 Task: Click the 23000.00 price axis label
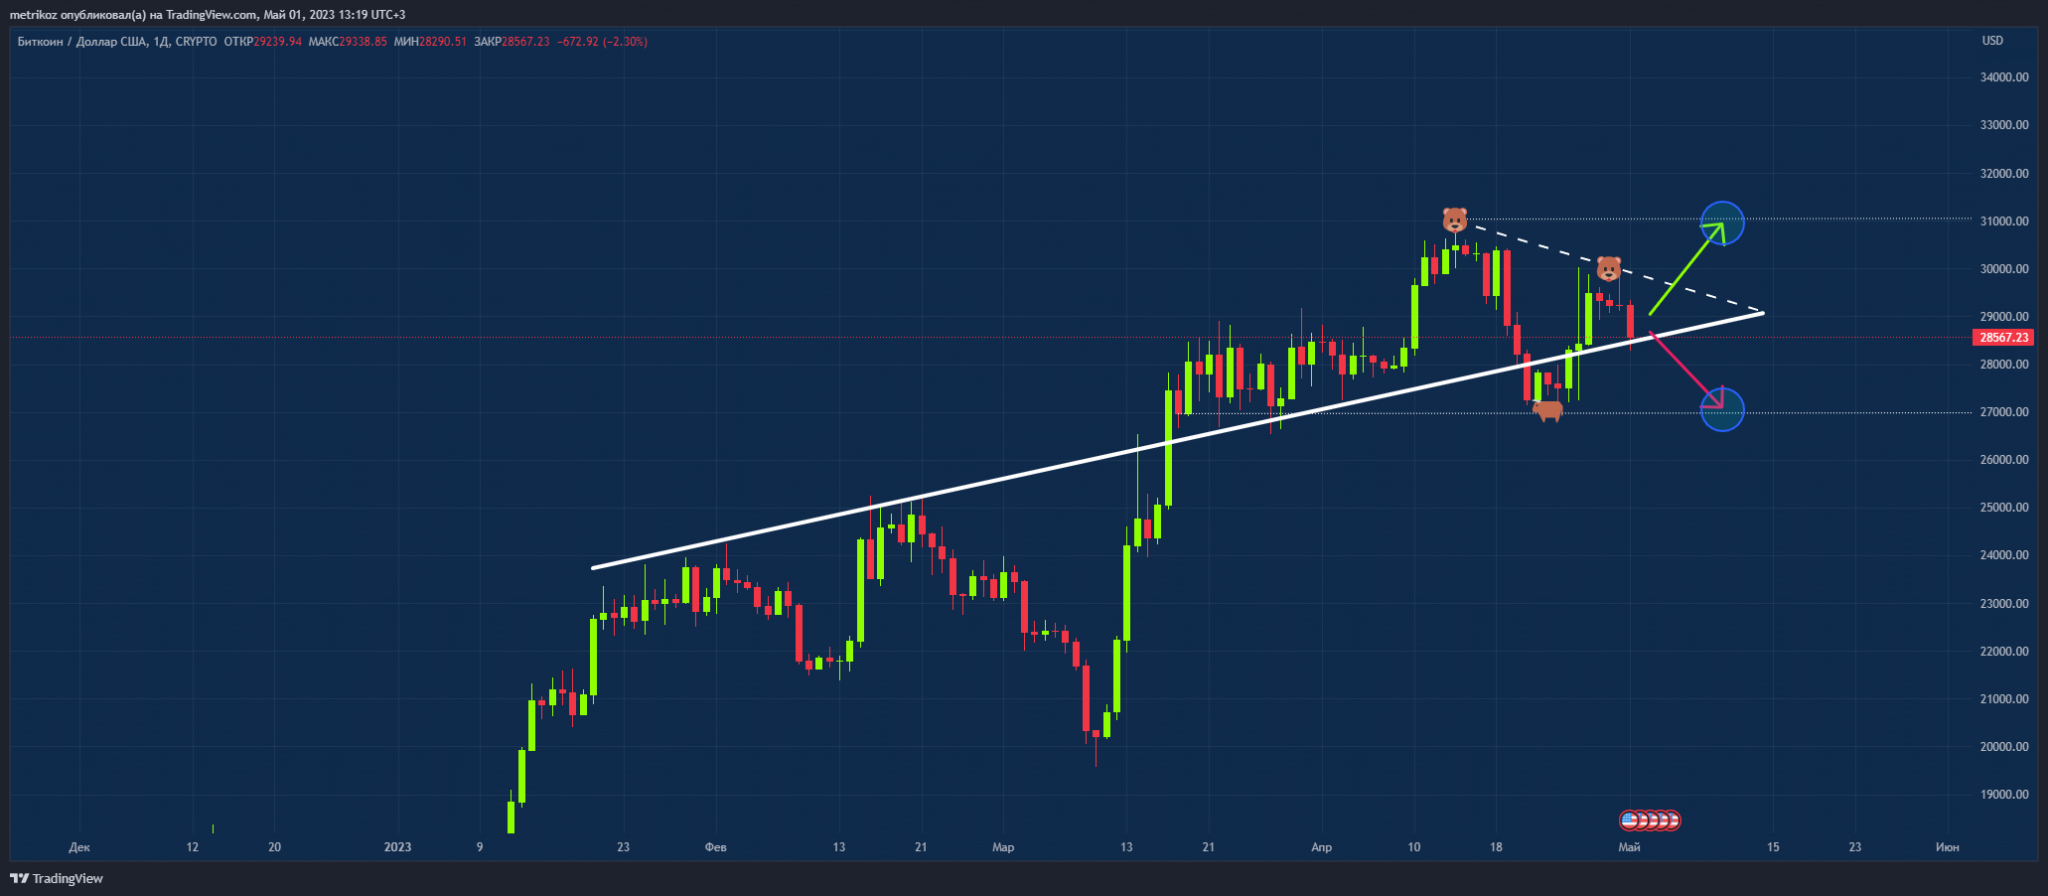2004,604
